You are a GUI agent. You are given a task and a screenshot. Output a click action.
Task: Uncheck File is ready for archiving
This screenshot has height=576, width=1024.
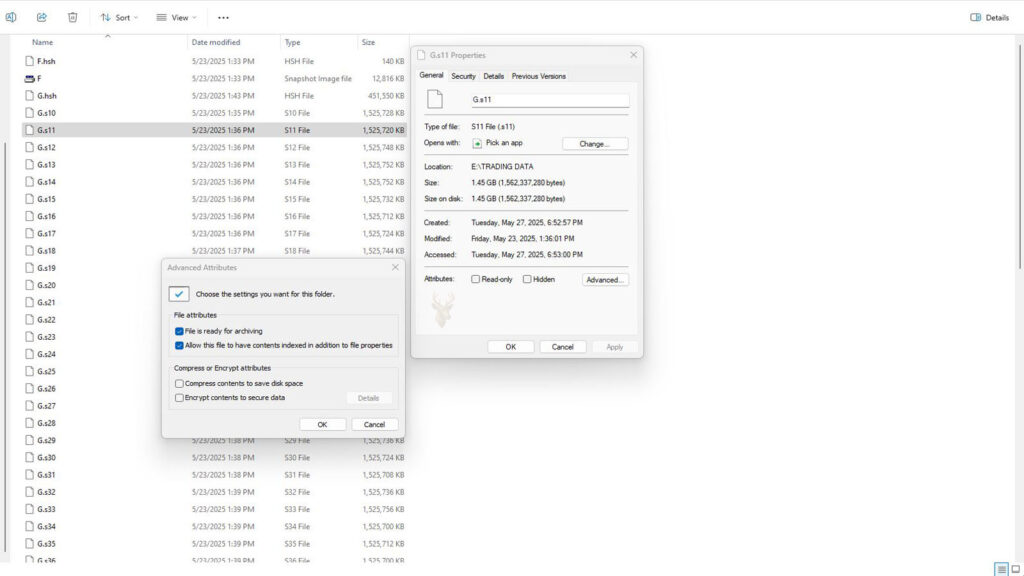click(x=179, y=331)
